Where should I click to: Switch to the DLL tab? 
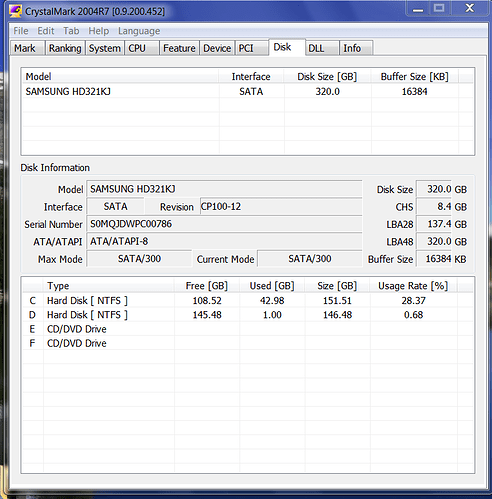point(322,48)
